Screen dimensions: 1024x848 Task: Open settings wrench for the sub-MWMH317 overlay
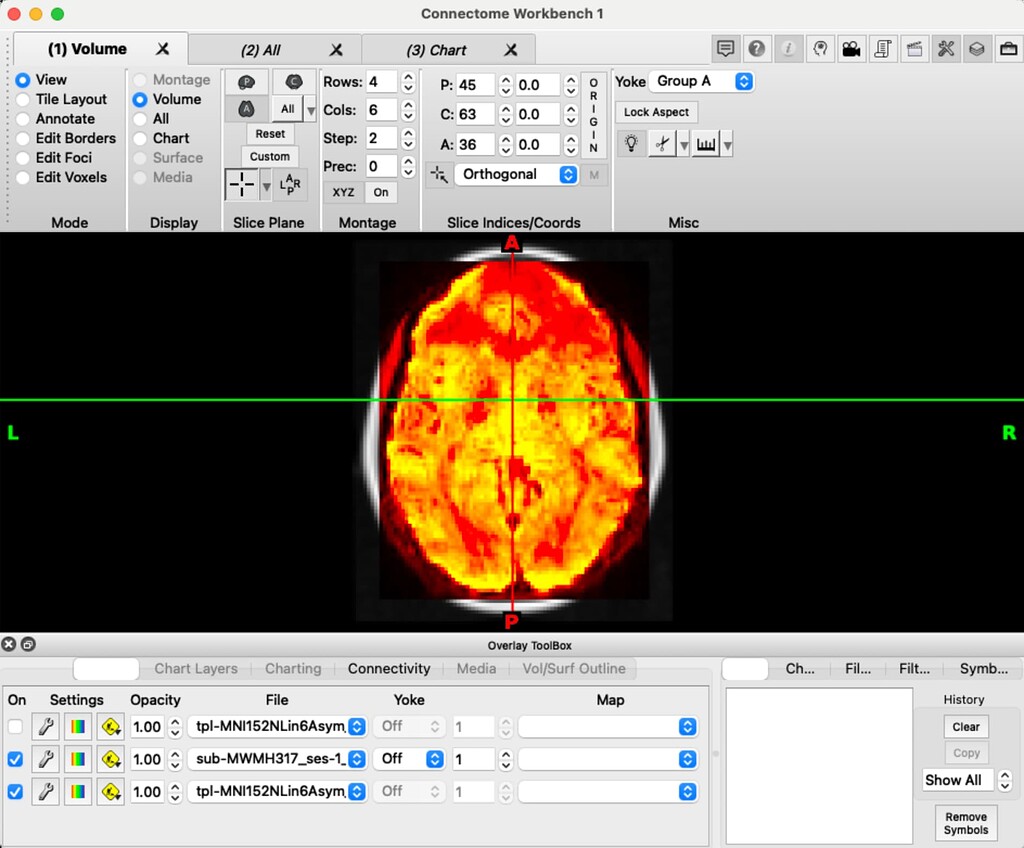pyautogui.click(x=45, y=759)
